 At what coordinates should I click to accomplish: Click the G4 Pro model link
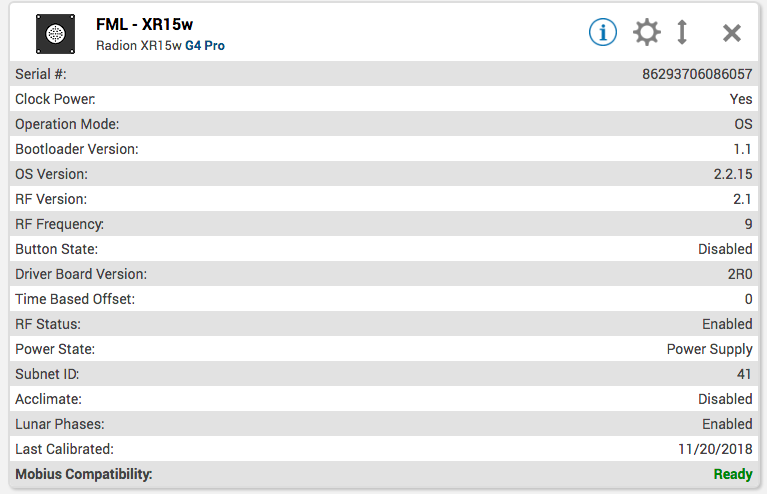point(204,45)
